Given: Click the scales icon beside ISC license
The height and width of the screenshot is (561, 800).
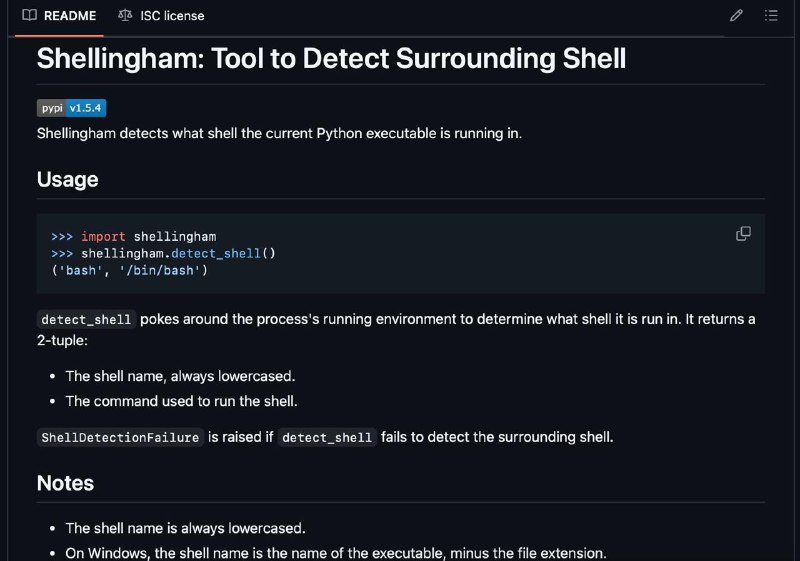Looking at the screenshot, I should point(125,15).
